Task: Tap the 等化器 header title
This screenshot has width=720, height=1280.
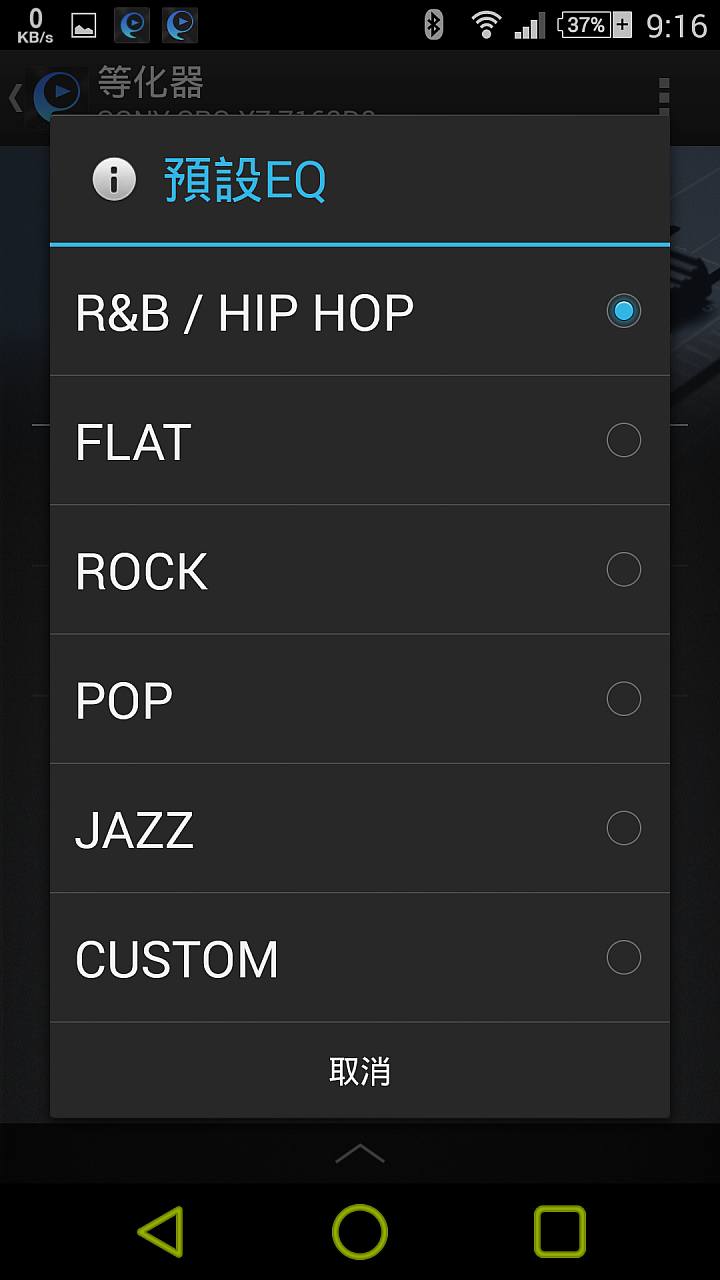Action: pos(151,83)
